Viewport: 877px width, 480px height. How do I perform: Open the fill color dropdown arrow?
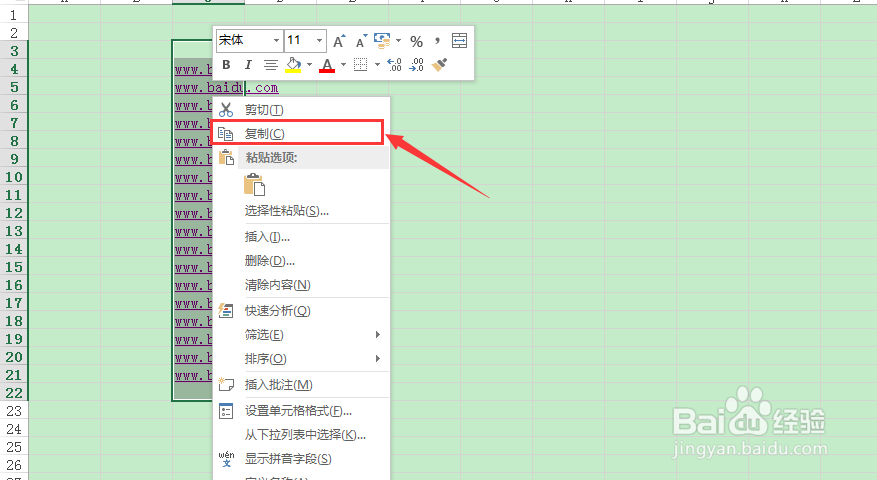pos(309,65)
